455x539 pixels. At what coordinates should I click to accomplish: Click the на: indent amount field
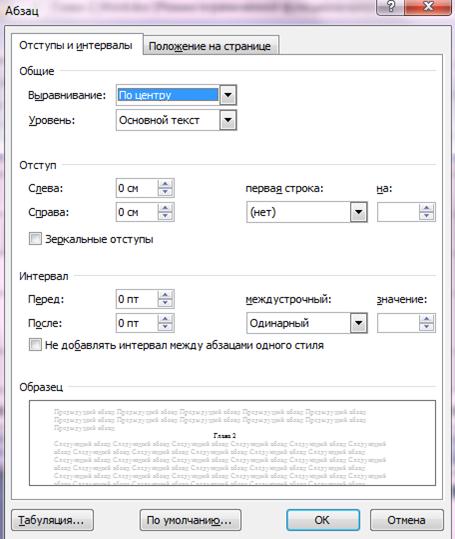[x=398, y=212]
